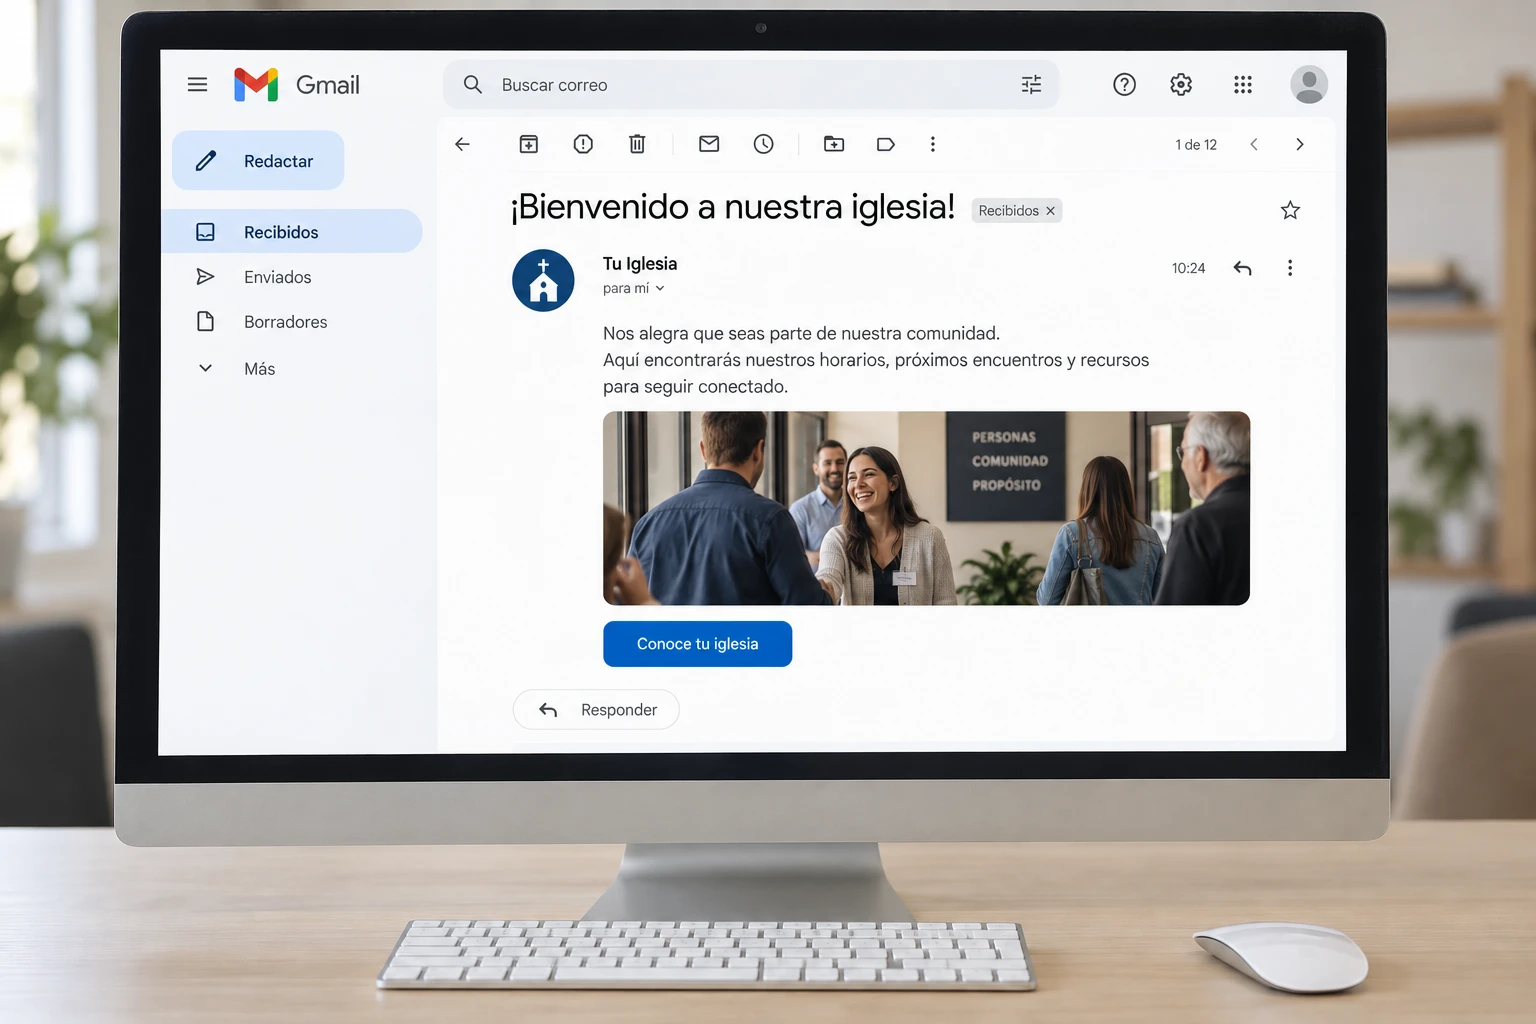Remove the Recibidos label chip
The height and width of the screenshot is (1024, 1536).
[1050, 211]
